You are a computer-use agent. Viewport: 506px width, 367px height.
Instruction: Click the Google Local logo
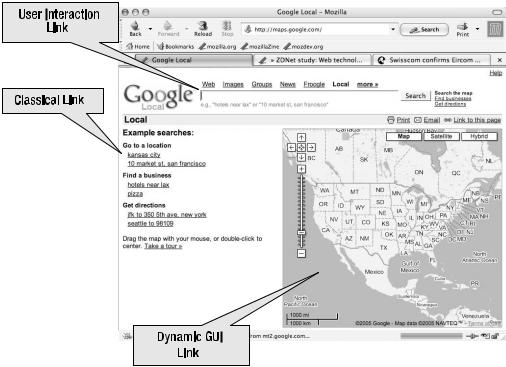pos(158,96)
